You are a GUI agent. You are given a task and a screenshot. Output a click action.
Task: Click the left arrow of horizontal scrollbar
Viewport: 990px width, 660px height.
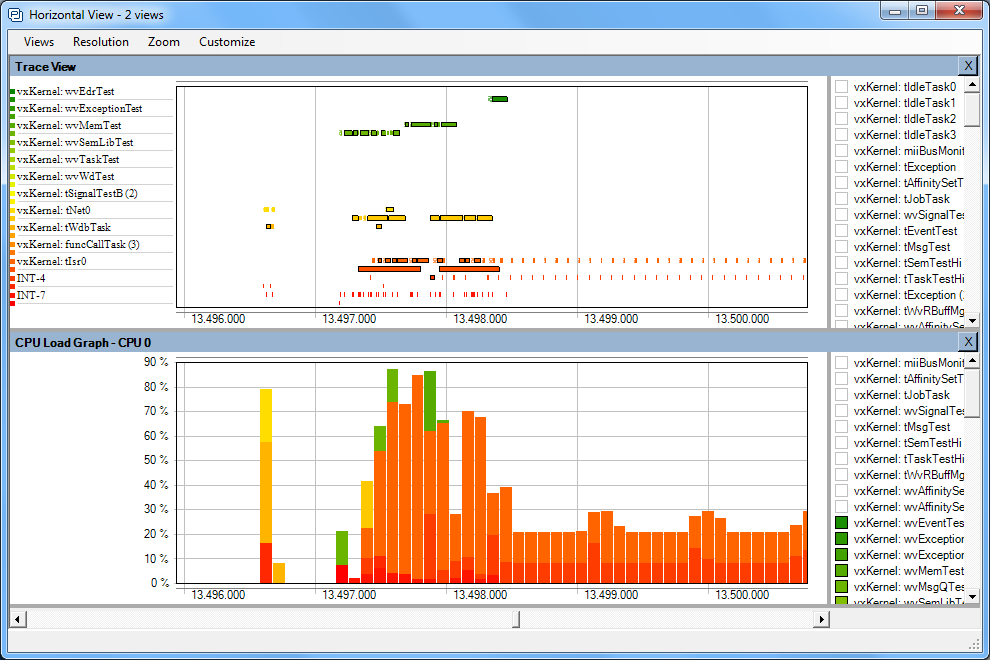pos(17,619)
